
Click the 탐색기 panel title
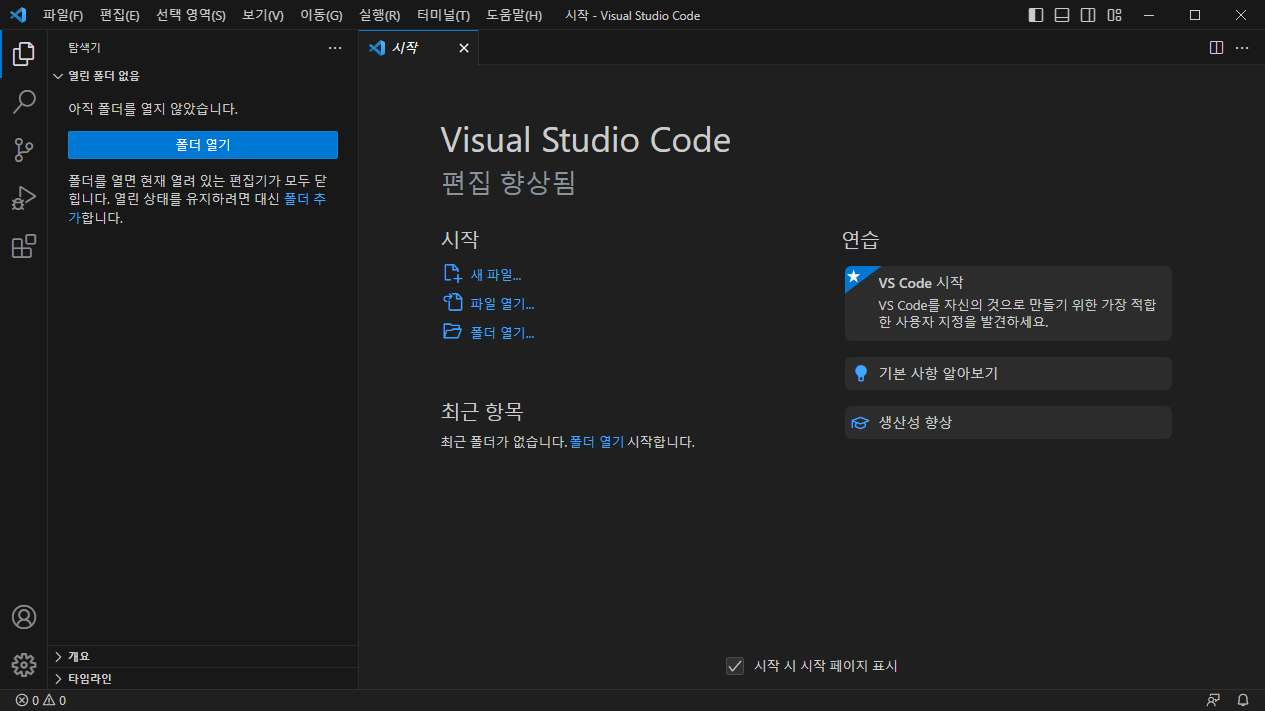point(85,47)
